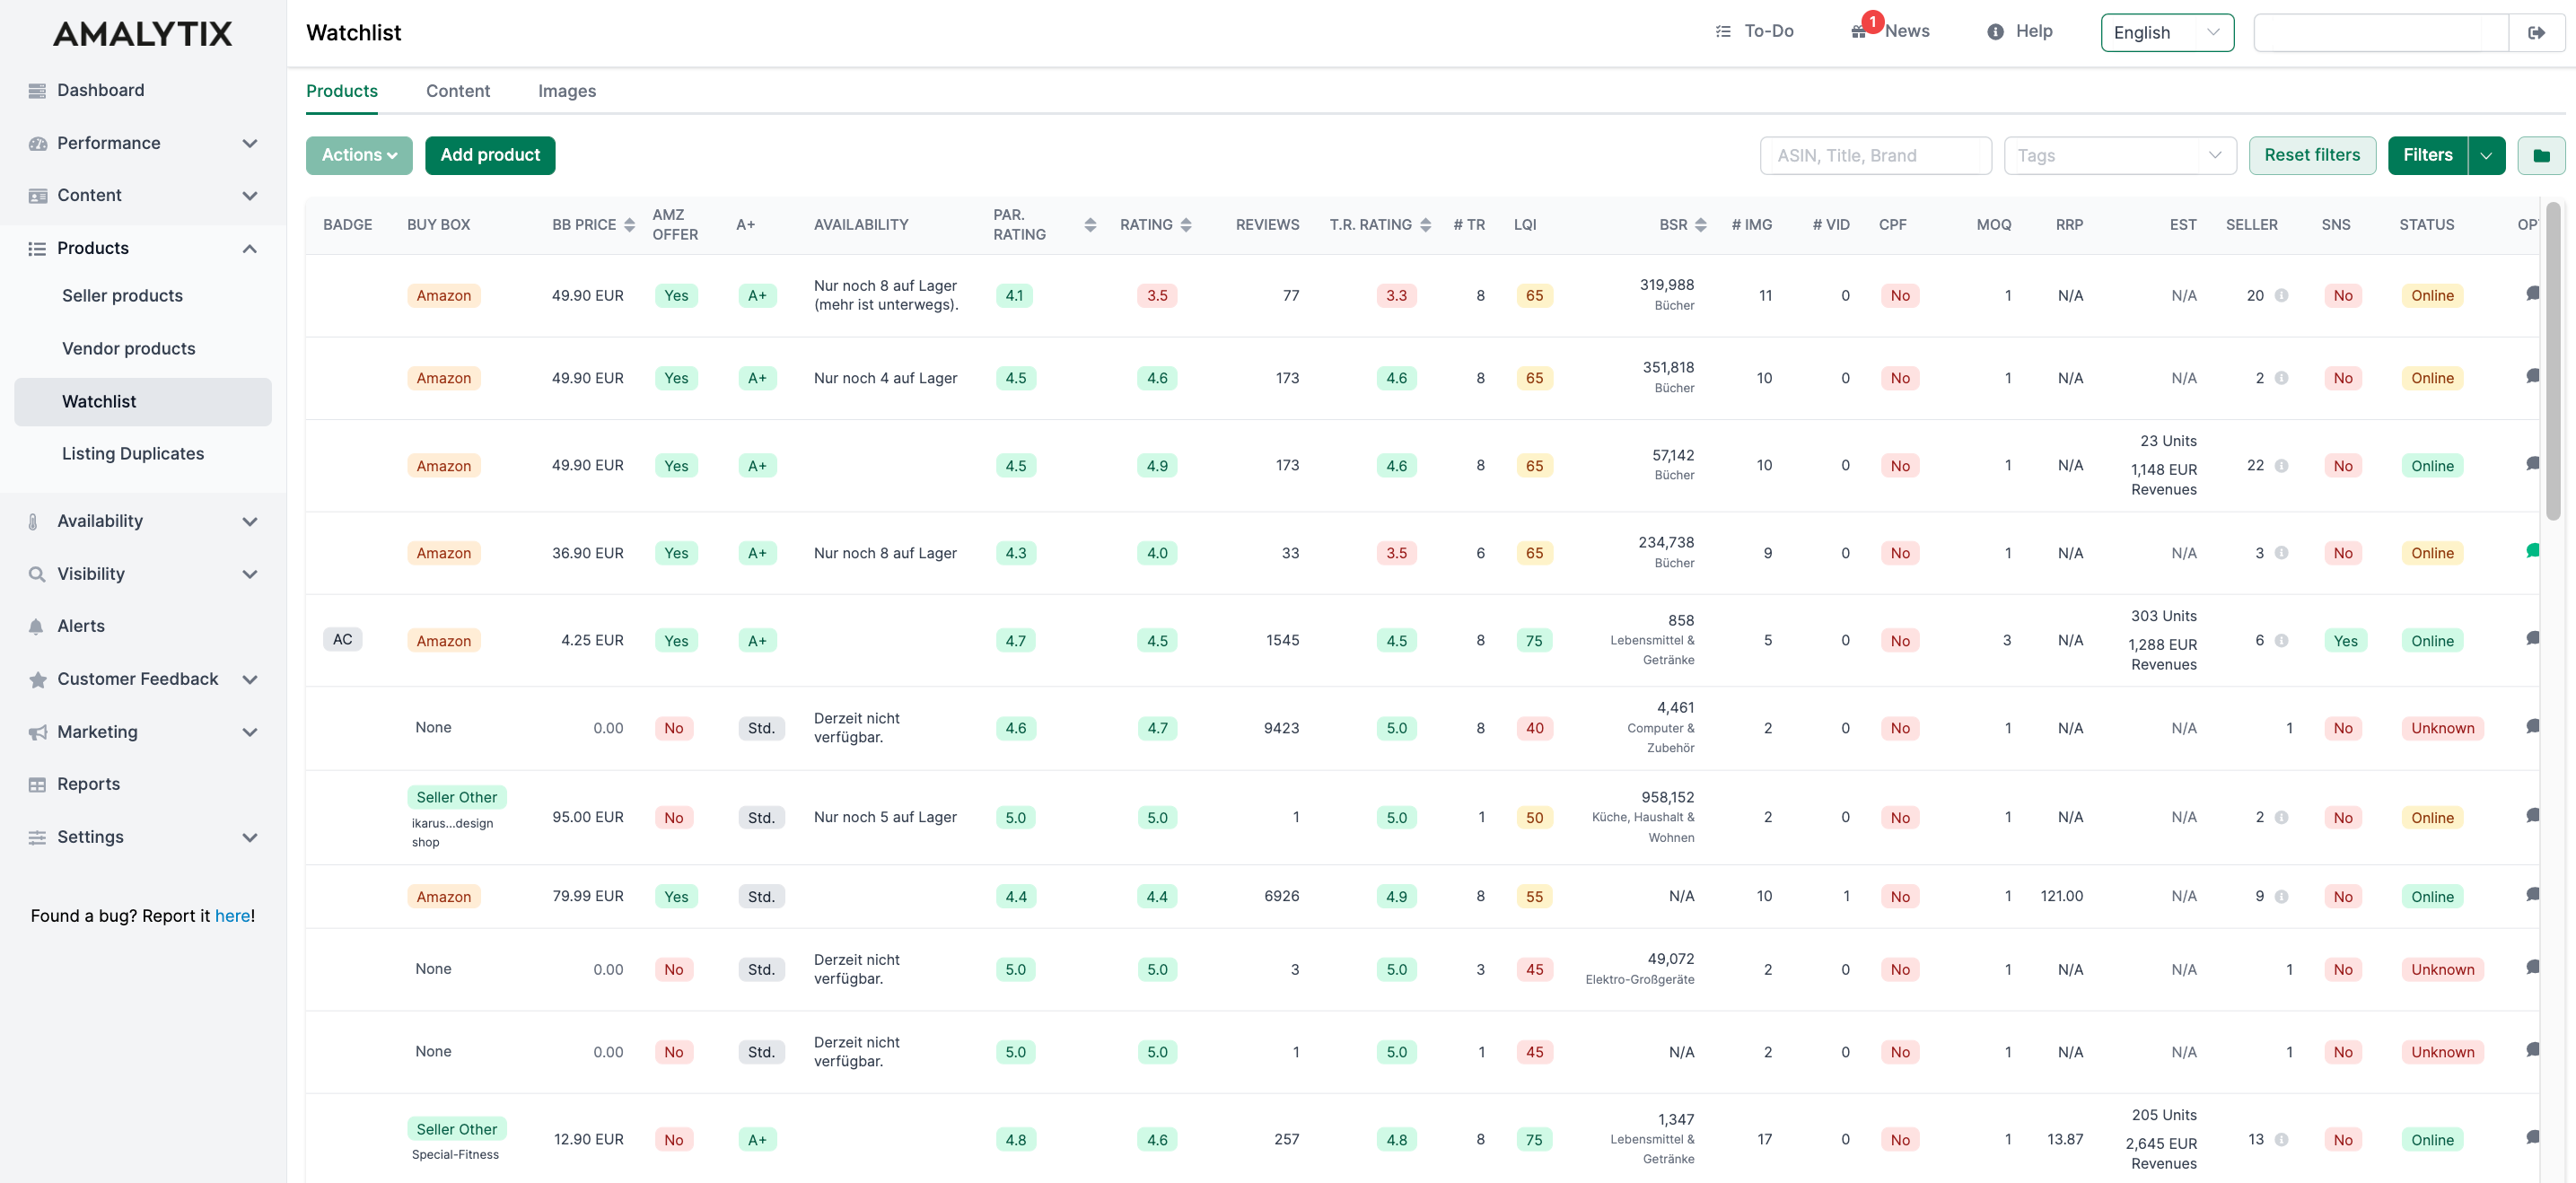Expand the Marketing menu chevron
This screenshot has width=2576, height=1183.
point(250,732)
